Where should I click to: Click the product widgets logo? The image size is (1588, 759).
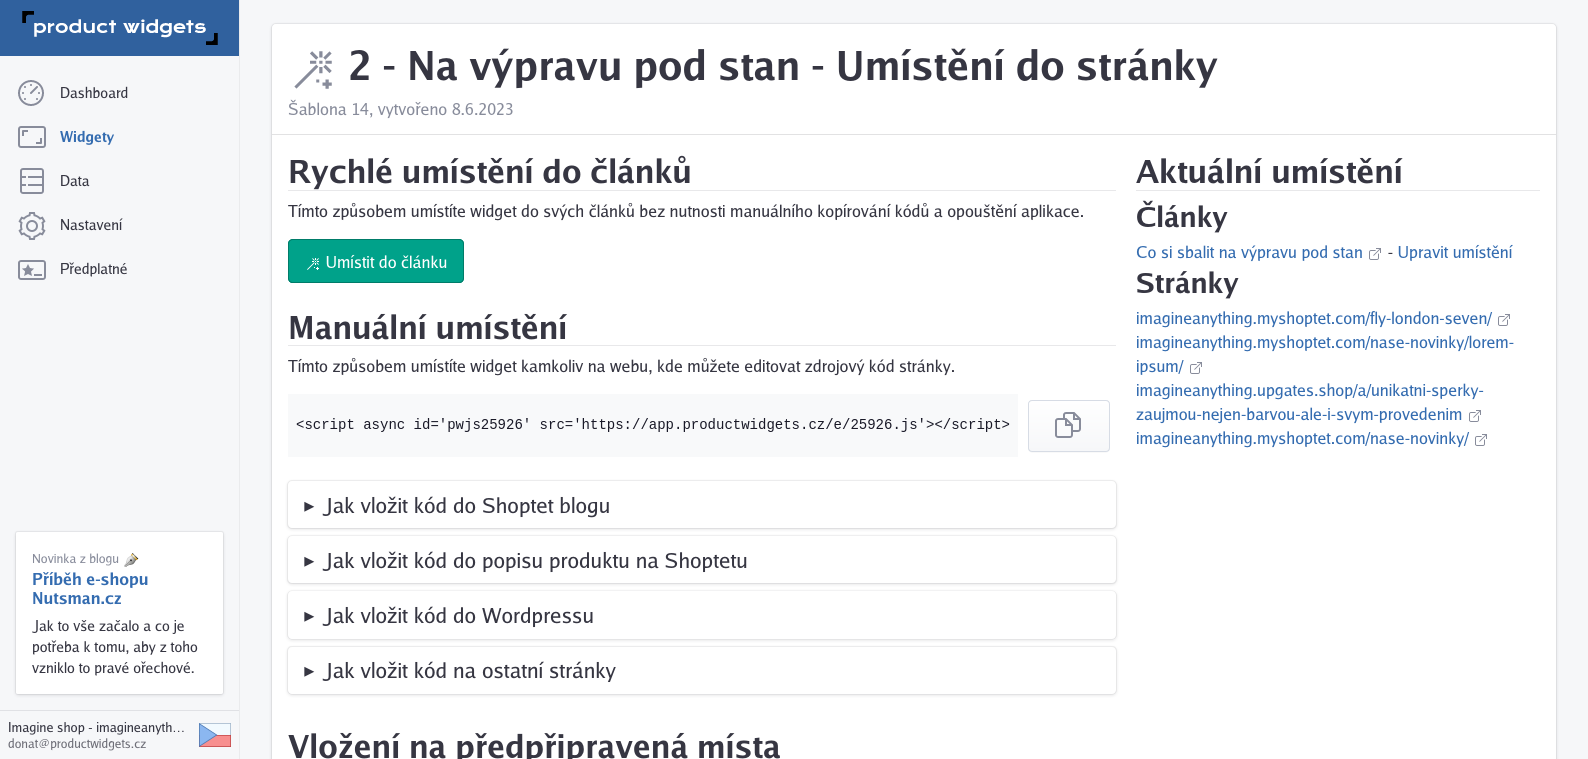[119, 27]
